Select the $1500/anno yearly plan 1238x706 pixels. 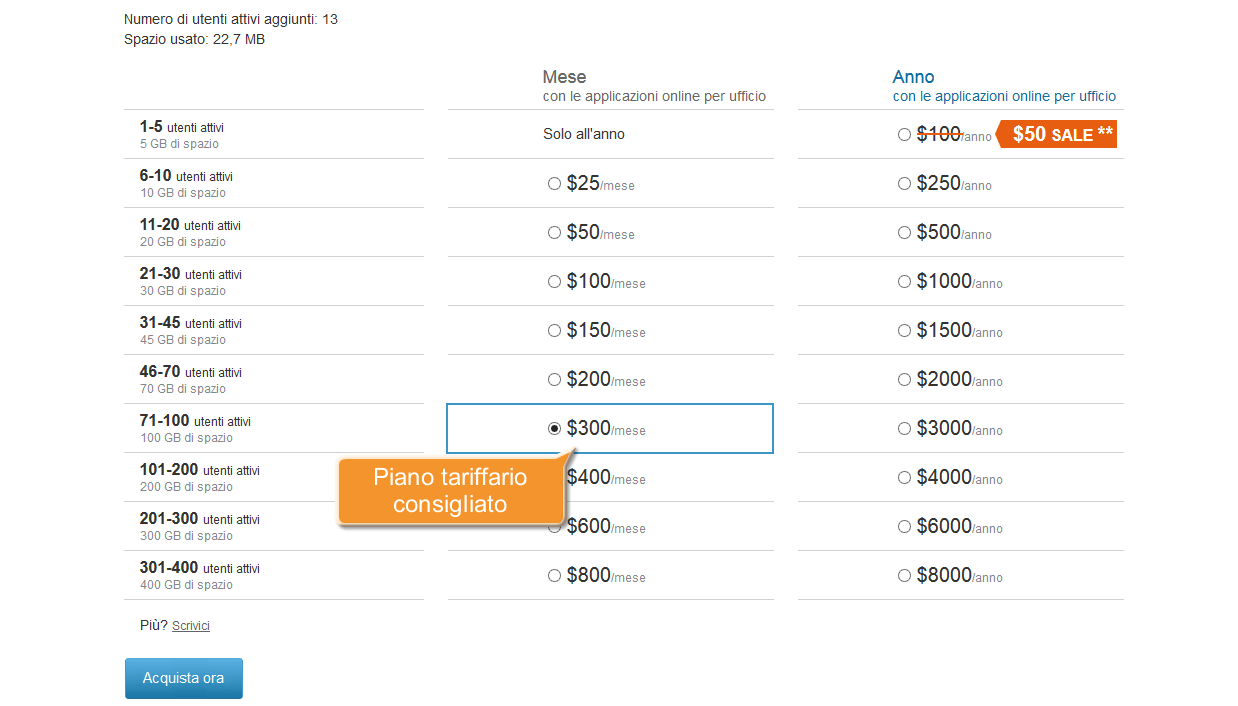(x=904, y=330)
